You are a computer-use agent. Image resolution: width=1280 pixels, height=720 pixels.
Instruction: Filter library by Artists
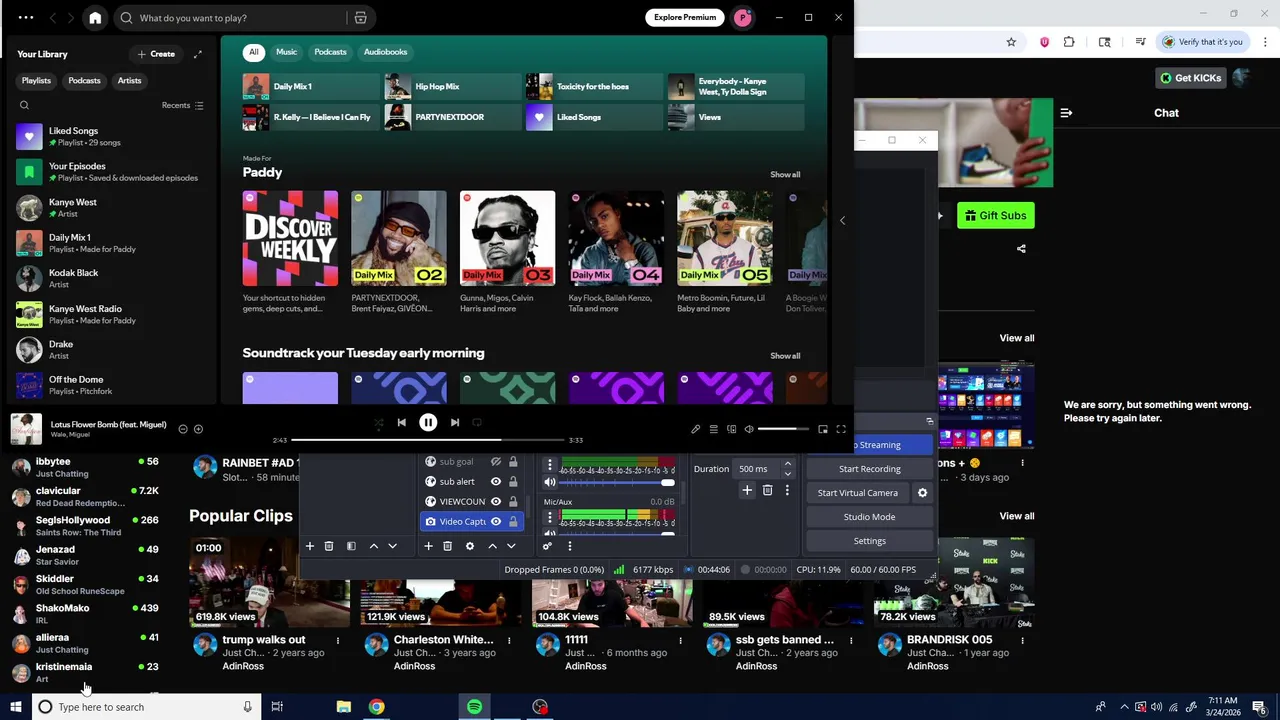tap(129, 80)
